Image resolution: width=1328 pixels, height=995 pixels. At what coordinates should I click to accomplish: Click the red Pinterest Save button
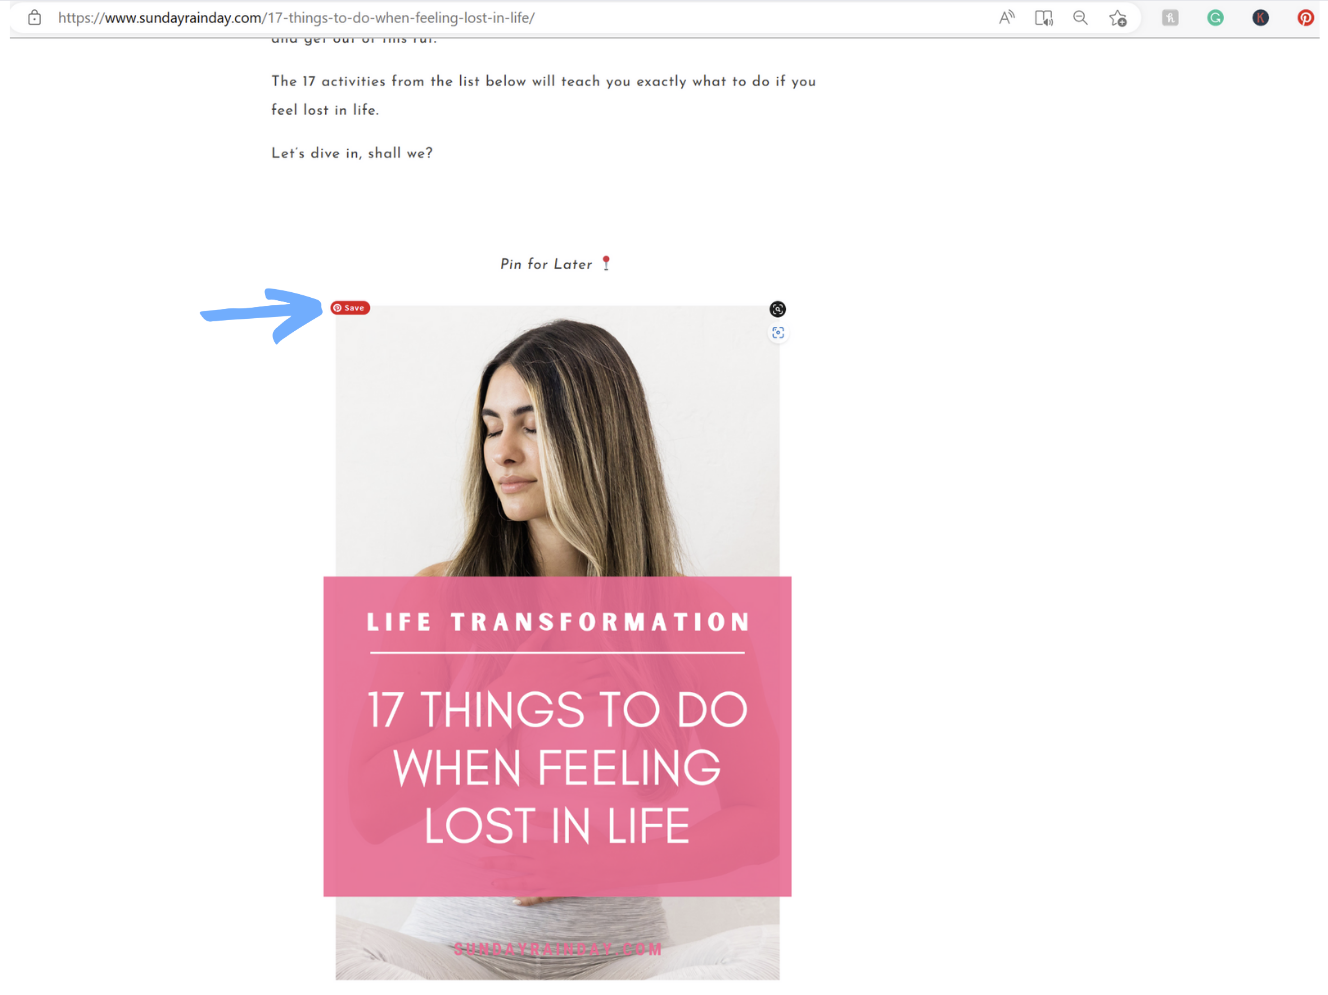pos(350,308)
